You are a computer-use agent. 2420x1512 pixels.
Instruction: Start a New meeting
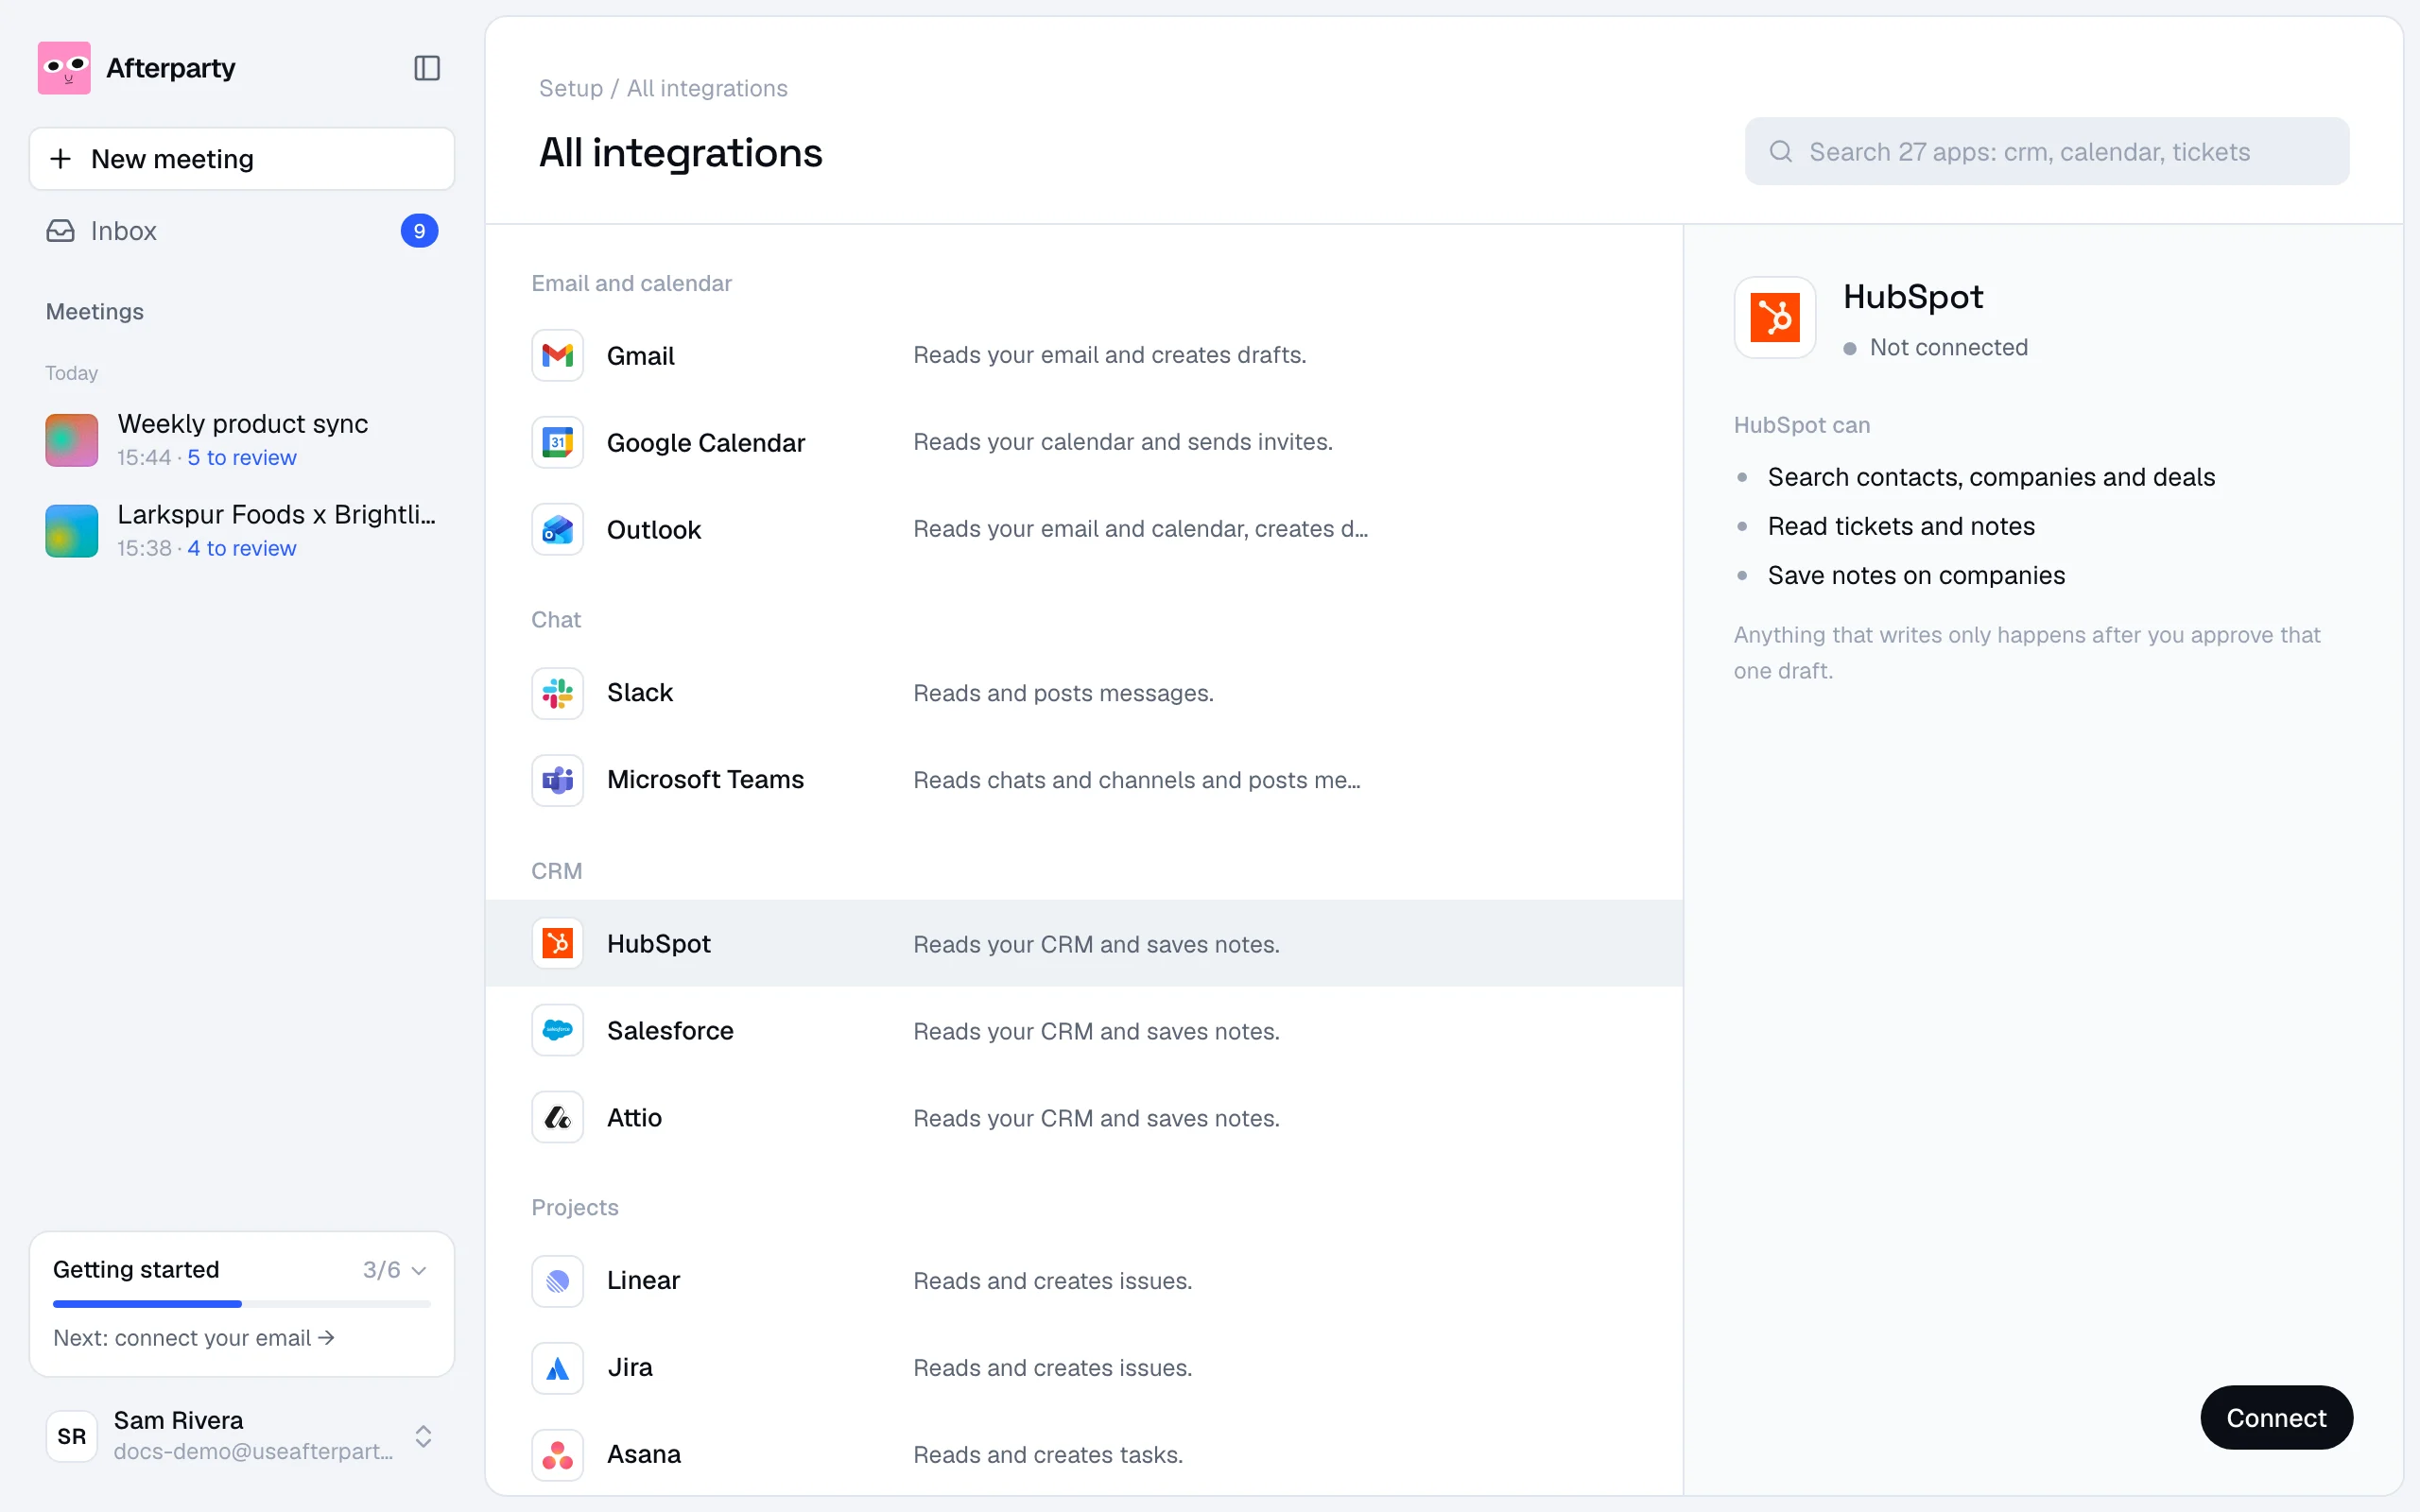click(x=242, y=159)
